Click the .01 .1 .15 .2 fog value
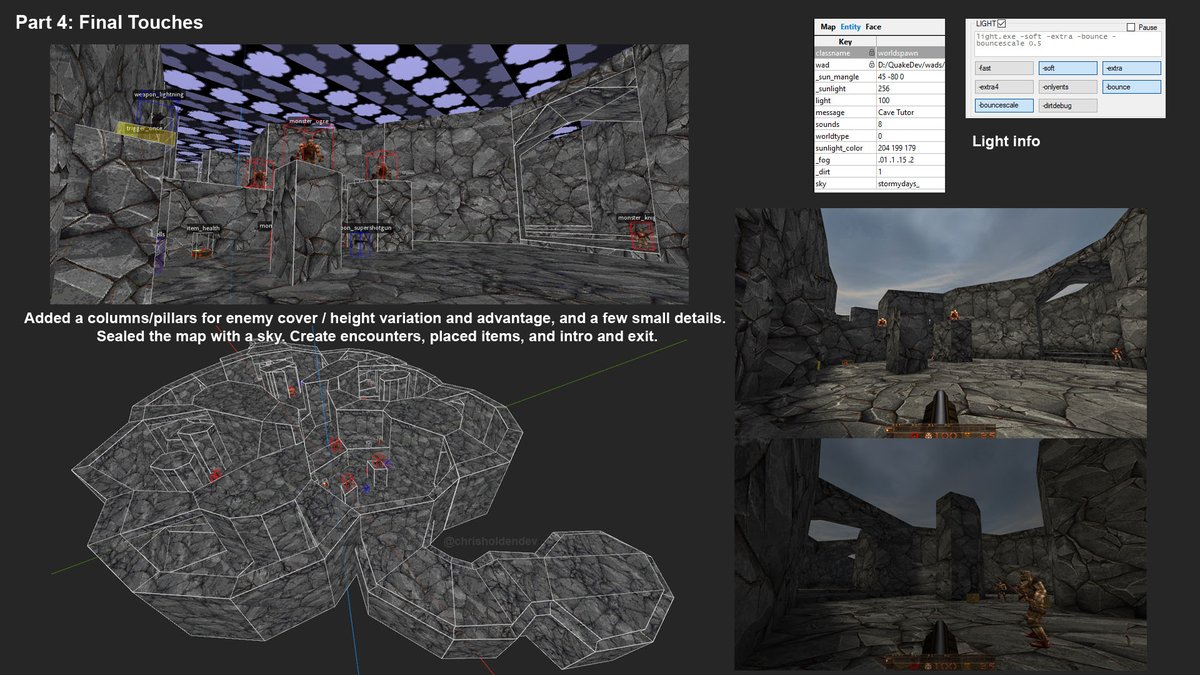The height and width of the screenshot is (675, 1200). tap(910, 160)
